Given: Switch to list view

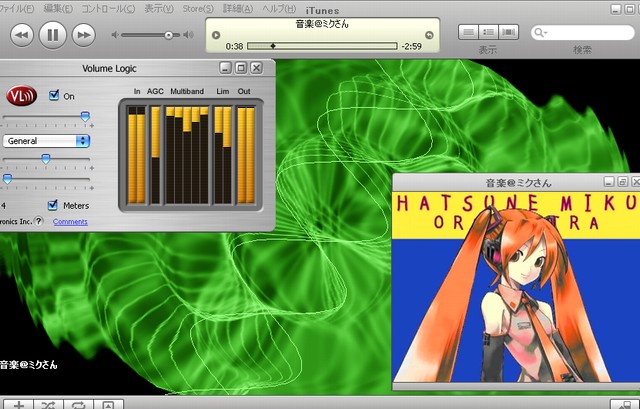Looking at the screenshot, I should tap(468, 32).
